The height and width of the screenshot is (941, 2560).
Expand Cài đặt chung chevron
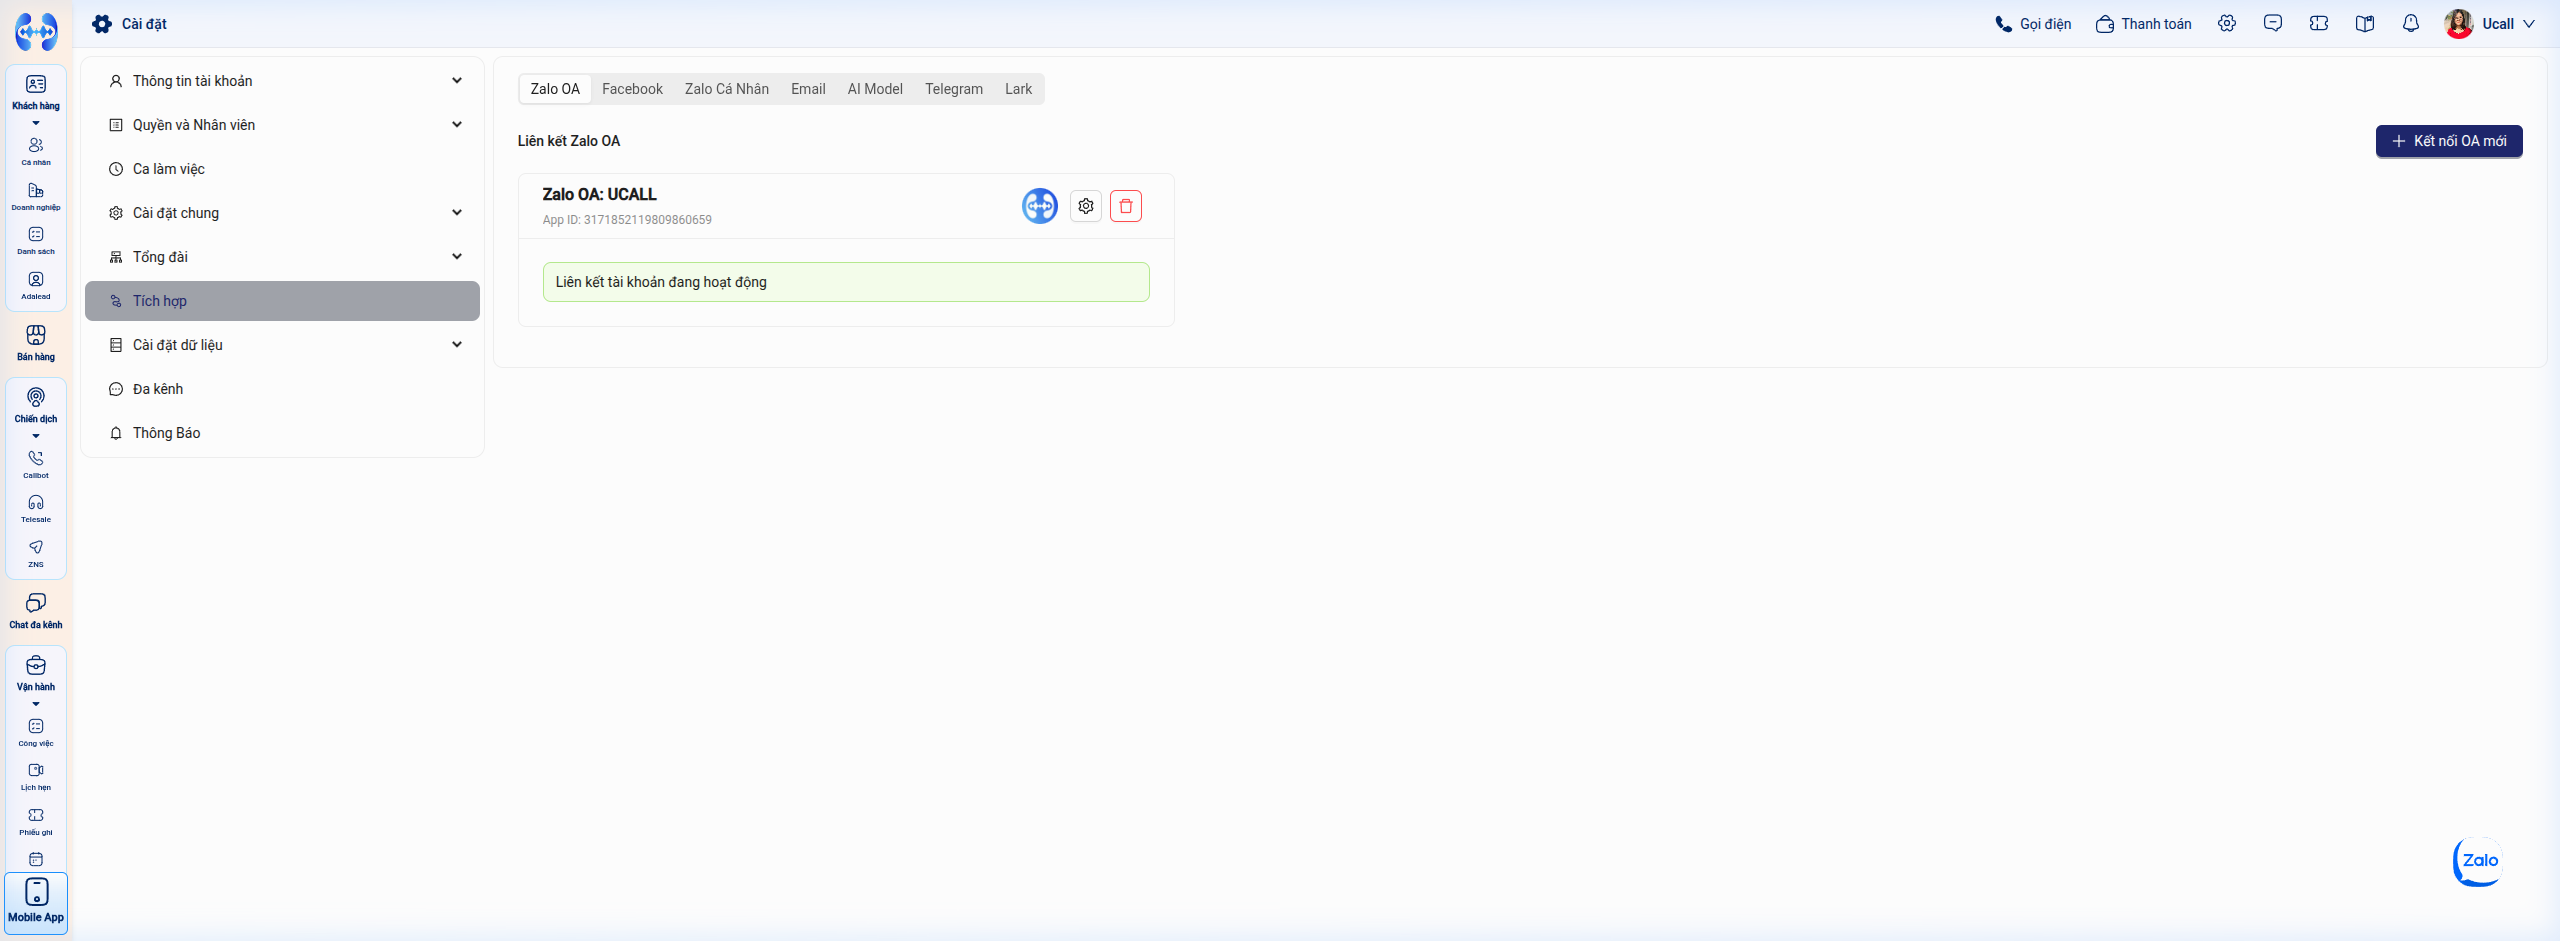[x=457, y=212]
